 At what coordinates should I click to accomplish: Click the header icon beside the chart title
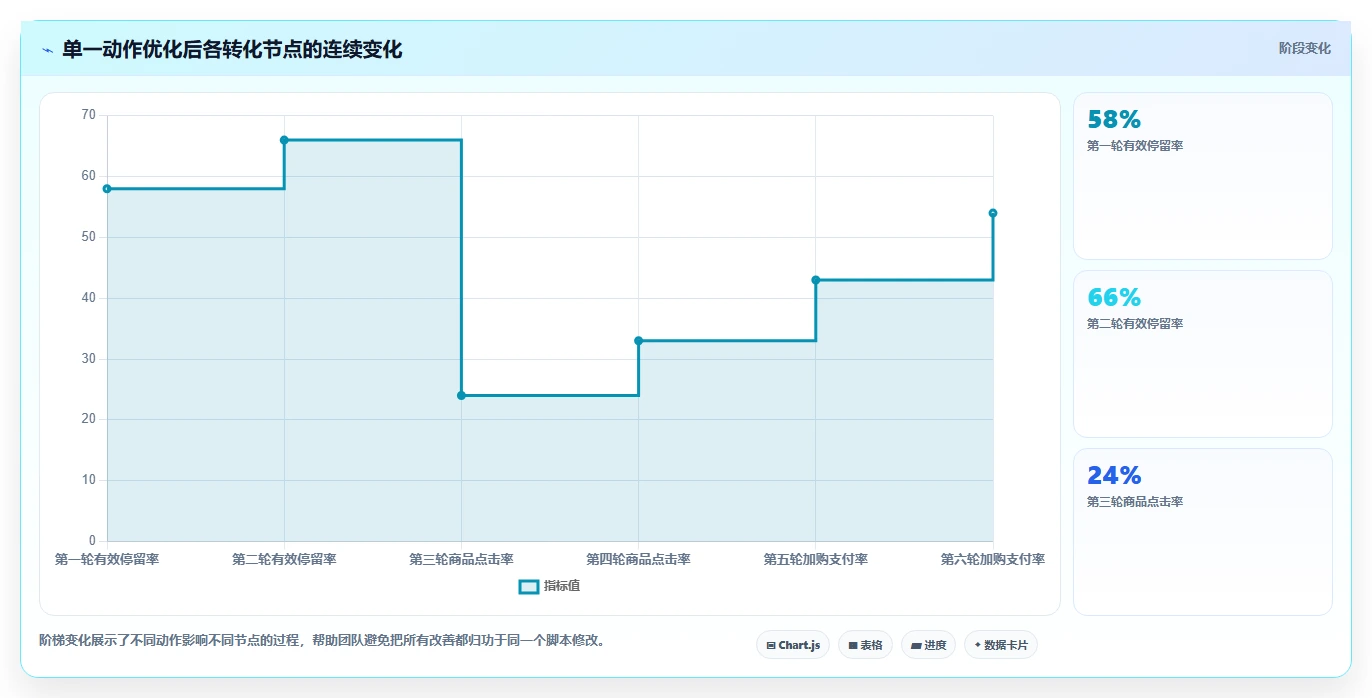(47, 50)
